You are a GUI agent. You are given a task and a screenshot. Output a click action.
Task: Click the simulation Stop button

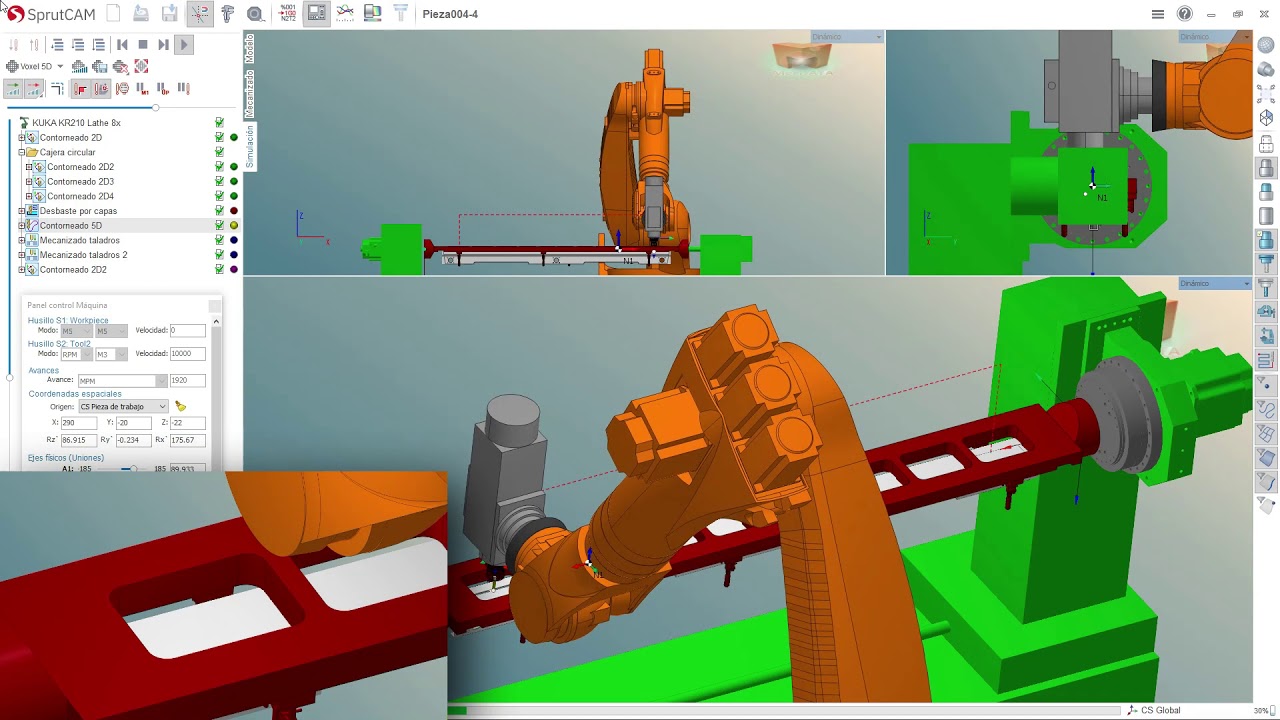[143, 45]
